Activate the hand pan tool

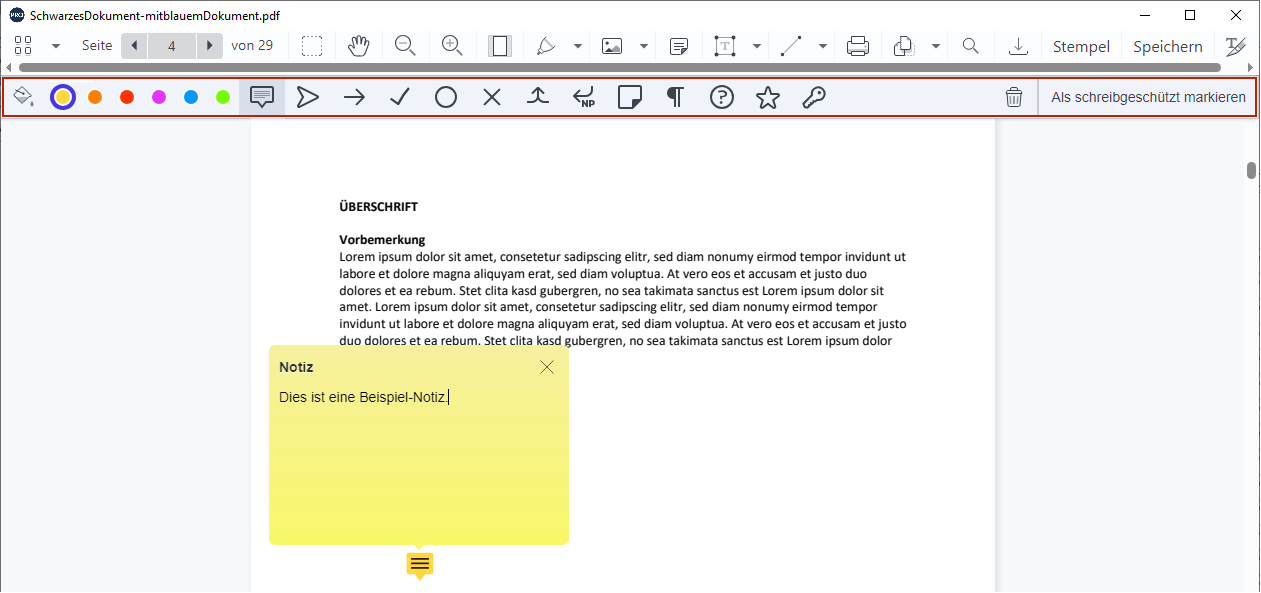click(x=359, y=46)
